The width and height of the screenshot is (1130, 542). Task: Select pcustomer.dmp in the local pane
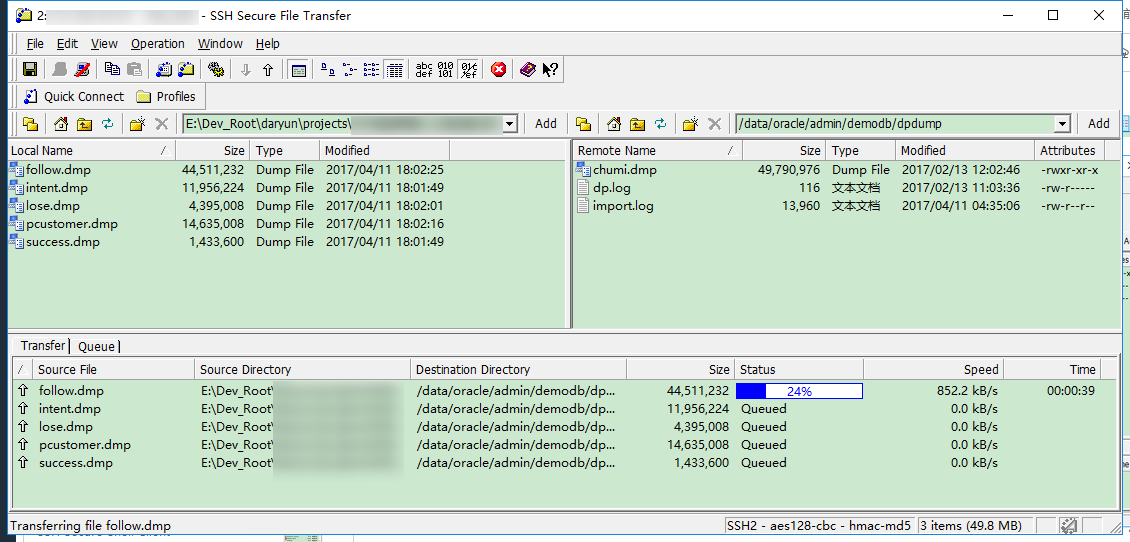click(x=71, y=224)
